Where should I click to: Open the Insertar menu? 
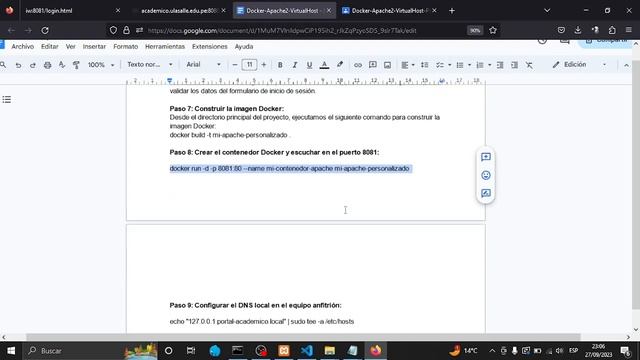point(94,47)
